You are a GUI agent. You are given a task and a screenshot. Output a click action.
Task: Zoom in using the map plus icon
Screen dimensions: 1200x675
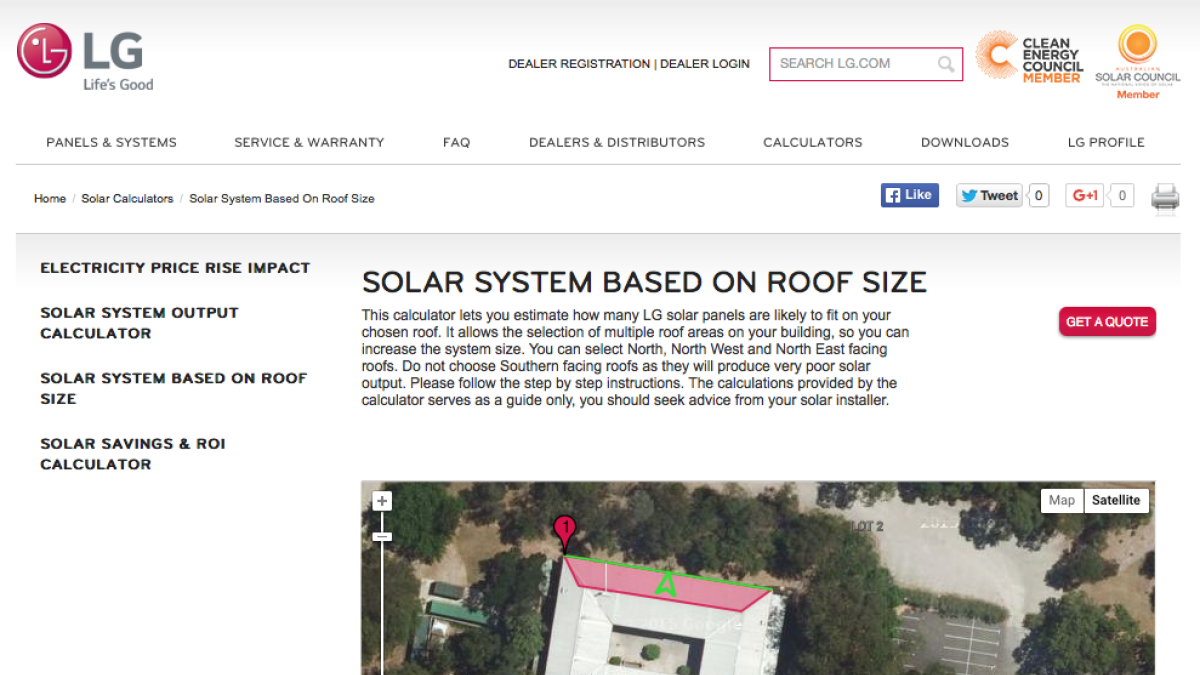(382, 499)
